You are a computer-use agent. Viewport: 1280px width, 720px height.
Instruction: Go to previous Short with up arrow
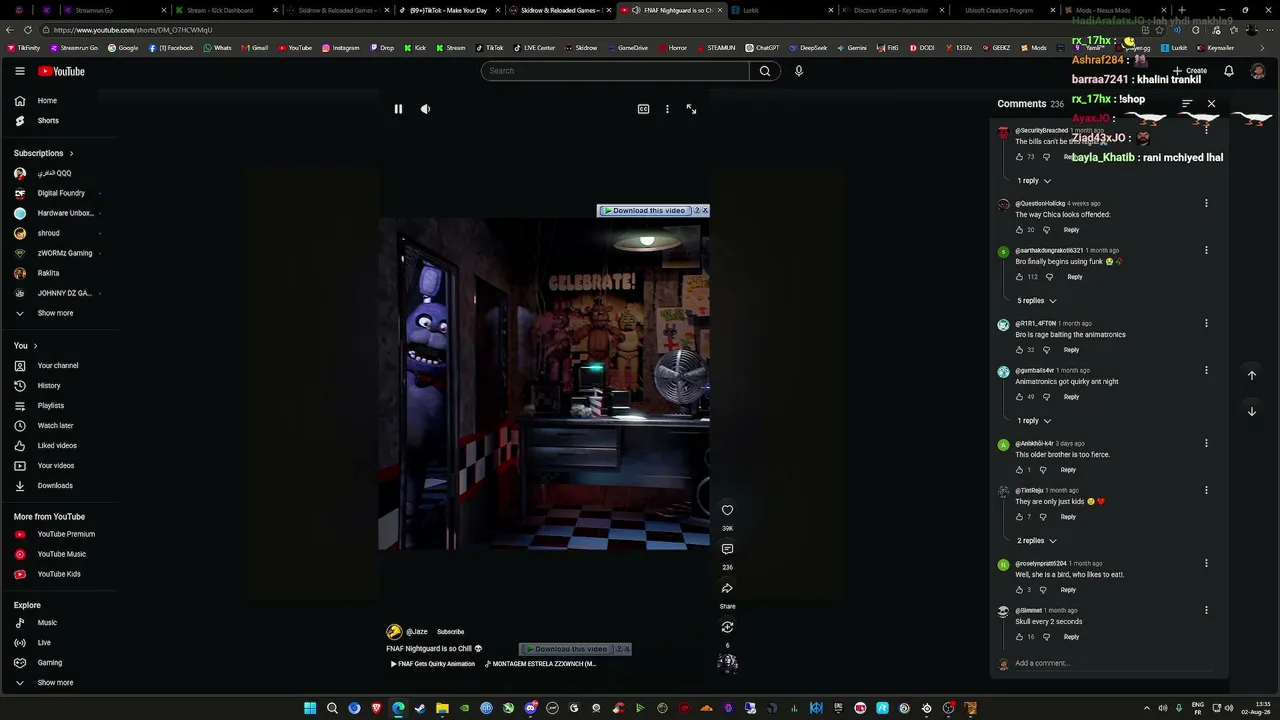coord(1251,375)
